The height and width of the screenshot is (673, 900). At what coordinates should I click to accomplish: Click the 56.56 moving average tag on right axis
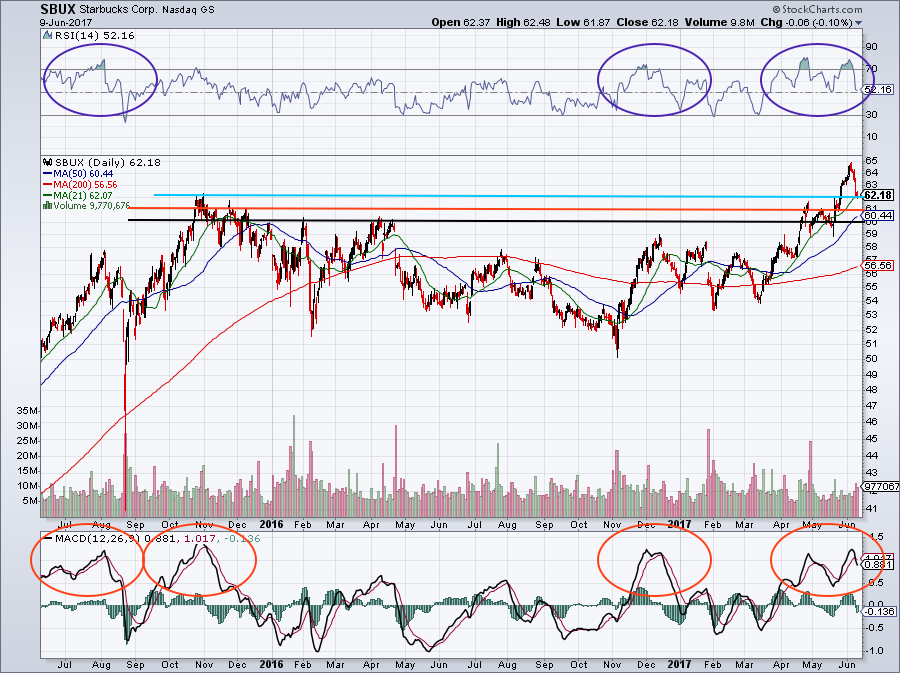coord(878,266)
